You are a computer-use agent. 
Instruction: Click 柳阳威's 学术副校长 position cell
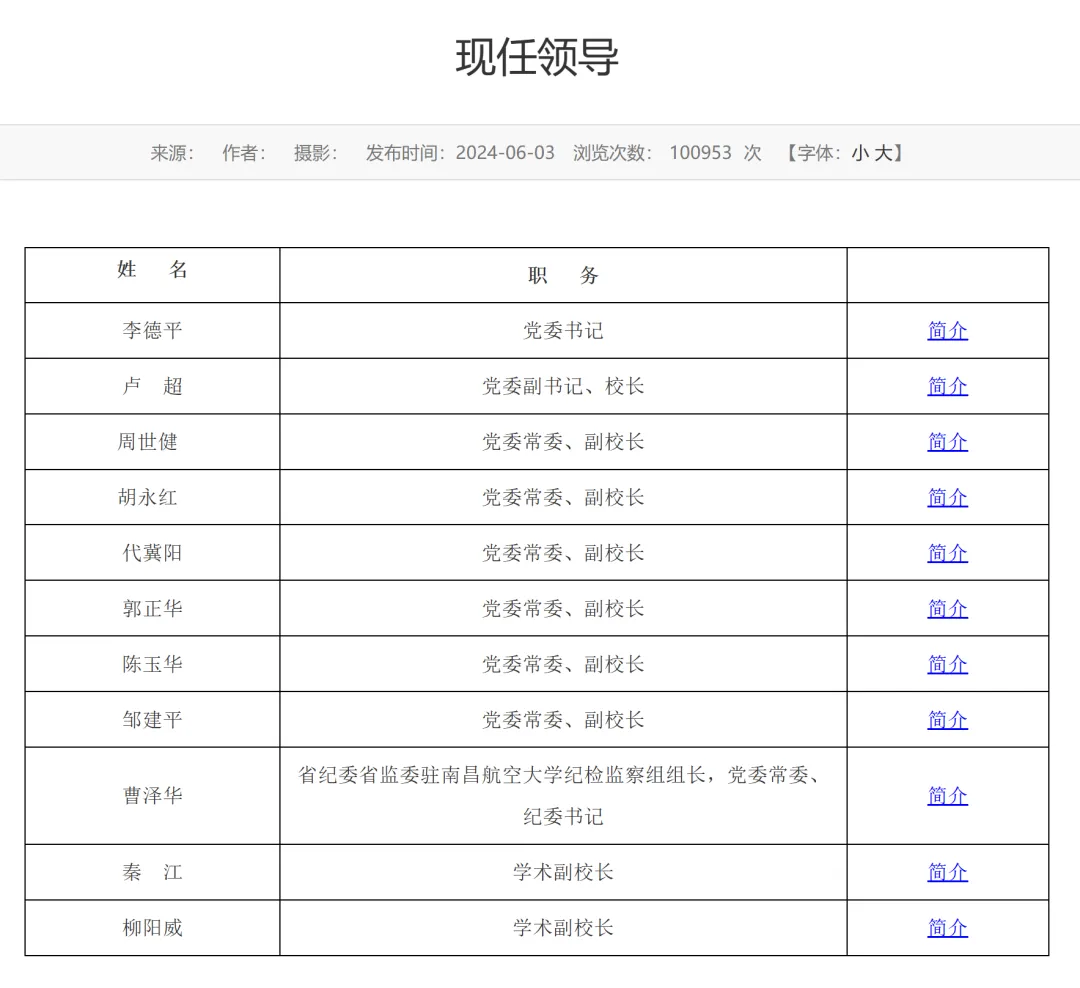click(x=563, y=928)
